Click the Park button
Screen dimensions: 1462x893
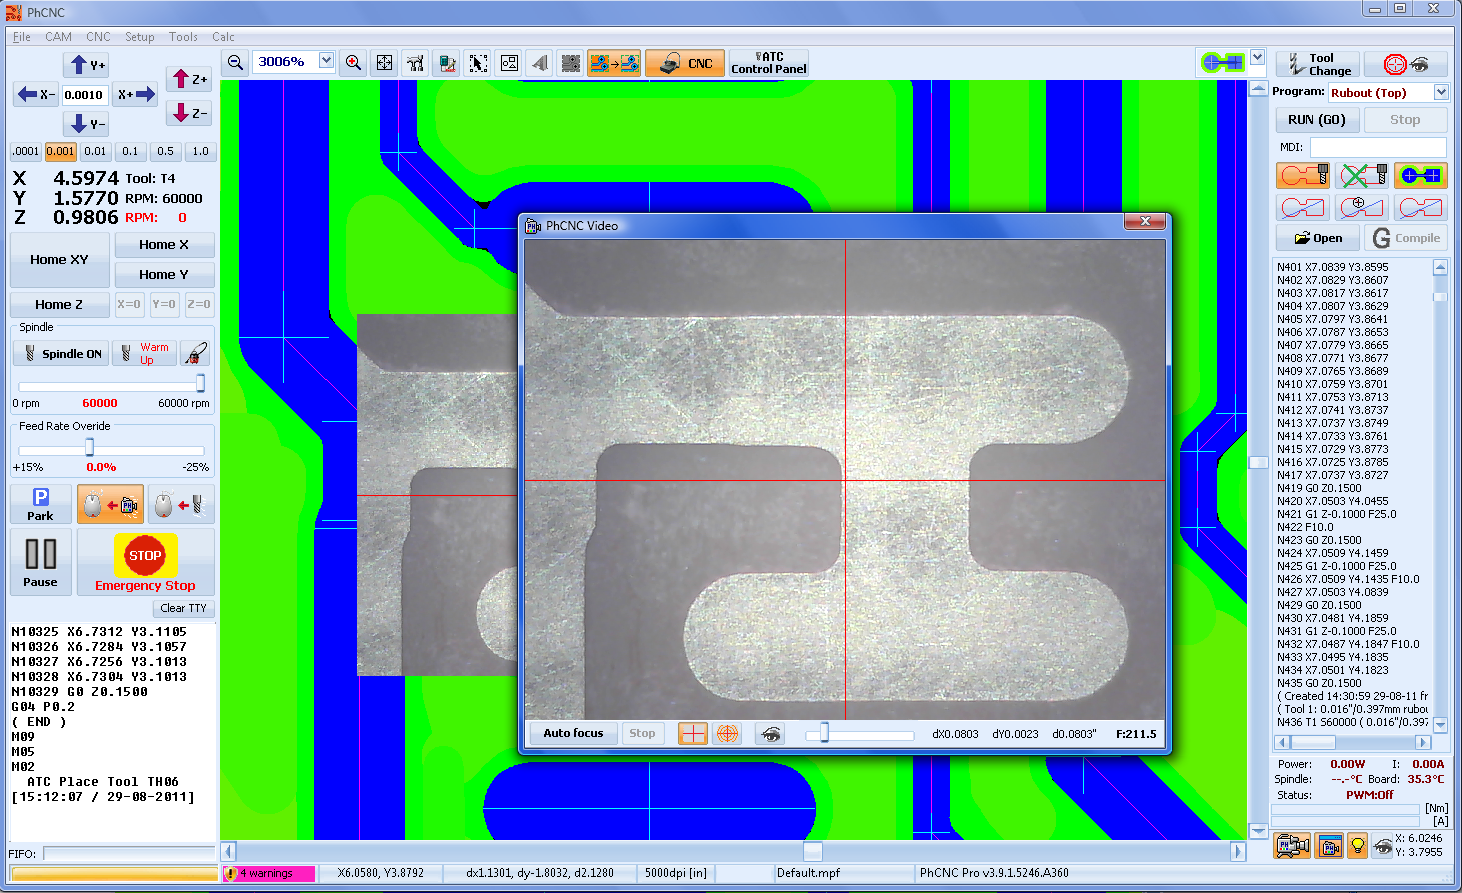pyautogui.click(x=41, y=504)
